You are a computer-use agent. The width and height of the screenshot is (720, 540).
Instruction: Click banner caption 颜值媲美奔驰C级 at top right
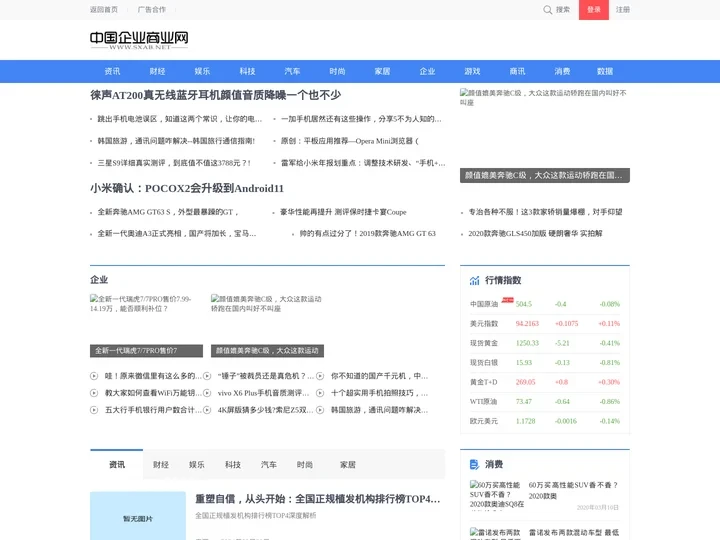pos(545,175)
